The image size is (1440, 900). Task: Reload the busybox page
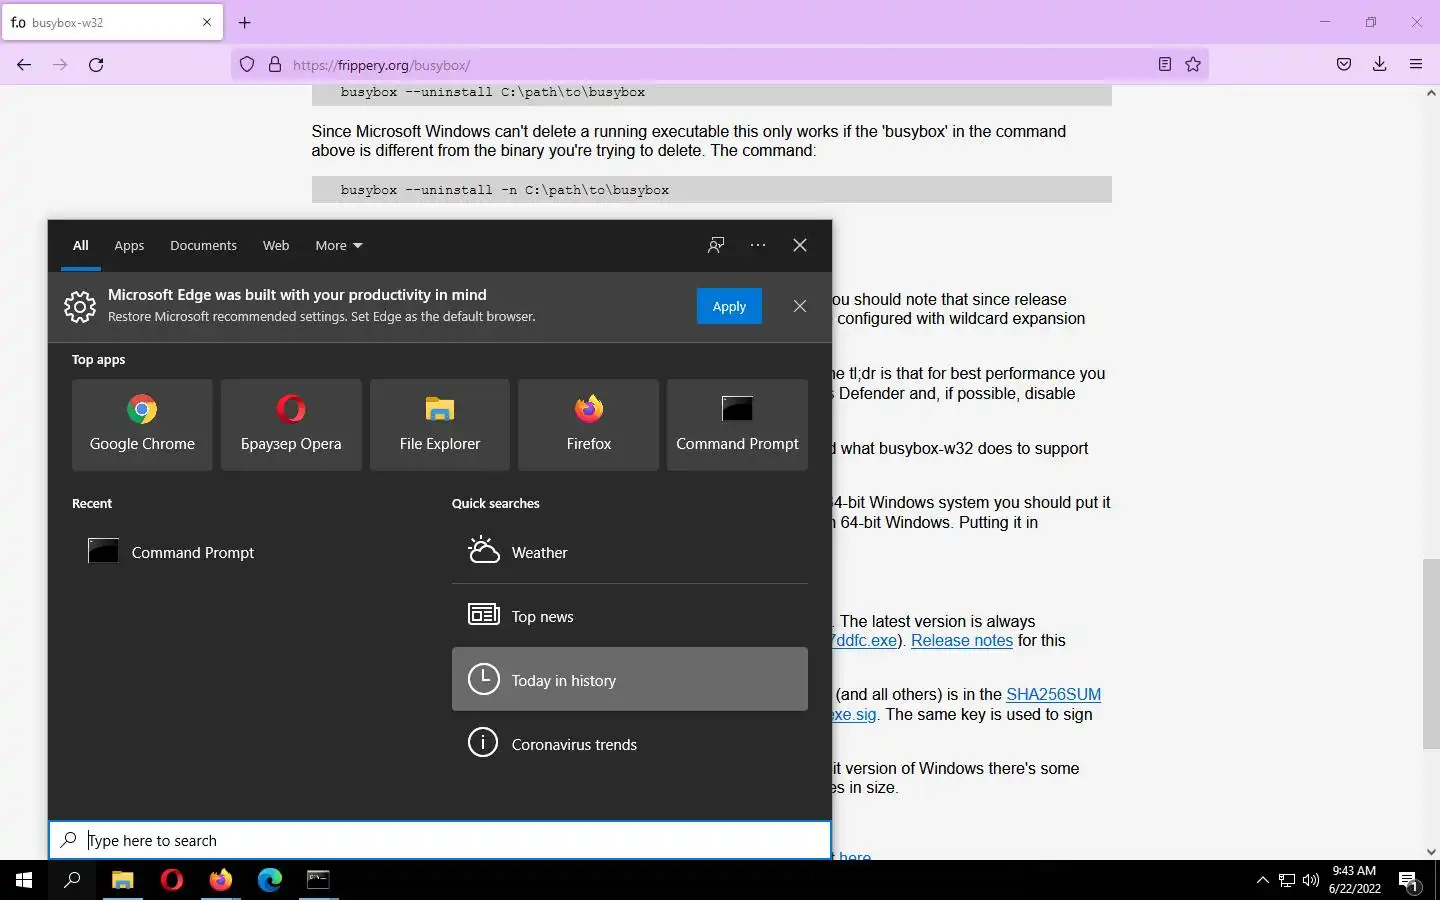click(x=96, y=65)
